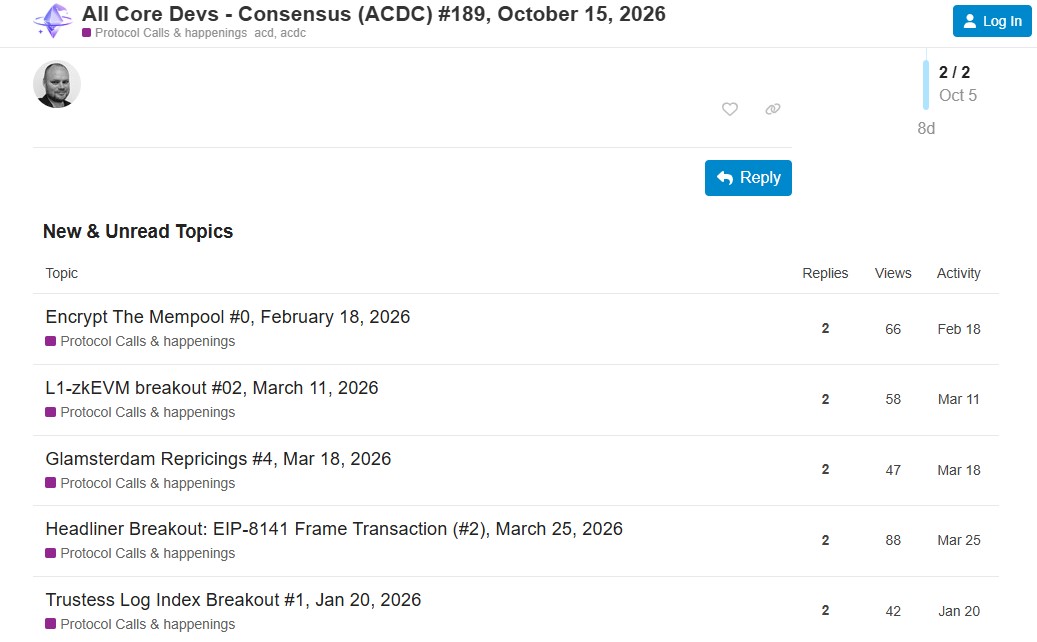Open Glamsterdam Repricings #4 topic
This screenshot has height=642, width=1037.
pos(218,459)
